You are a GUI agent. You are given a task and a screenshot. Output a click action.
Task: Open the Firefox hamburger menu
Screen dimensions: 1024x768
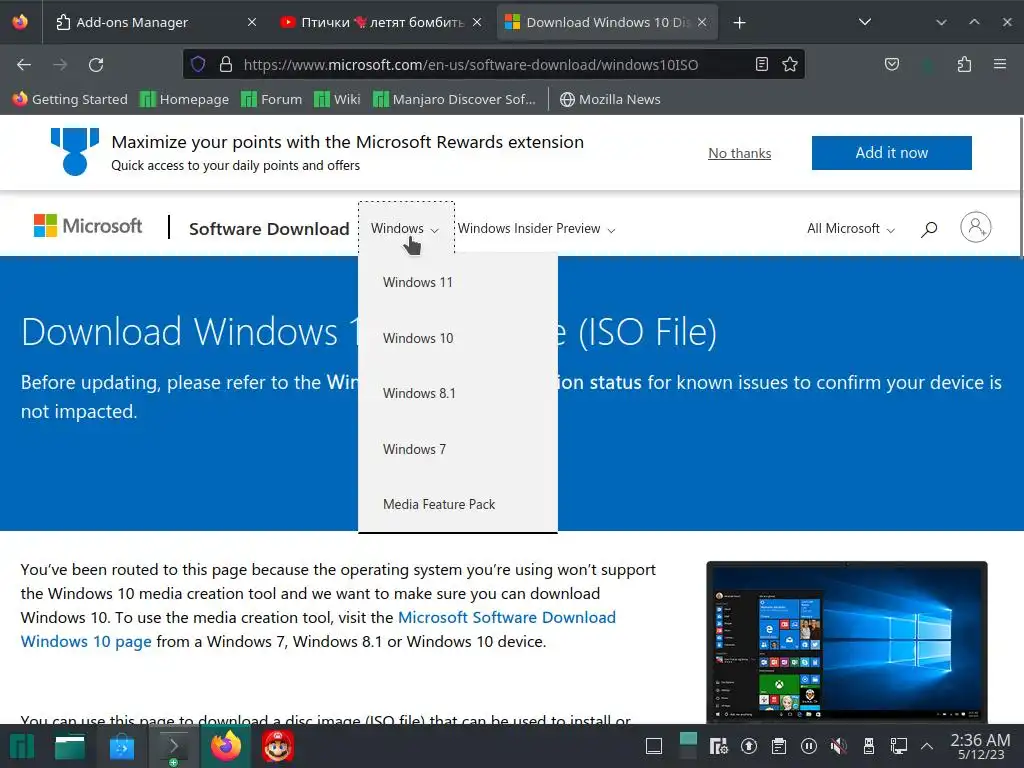(999, 64)
